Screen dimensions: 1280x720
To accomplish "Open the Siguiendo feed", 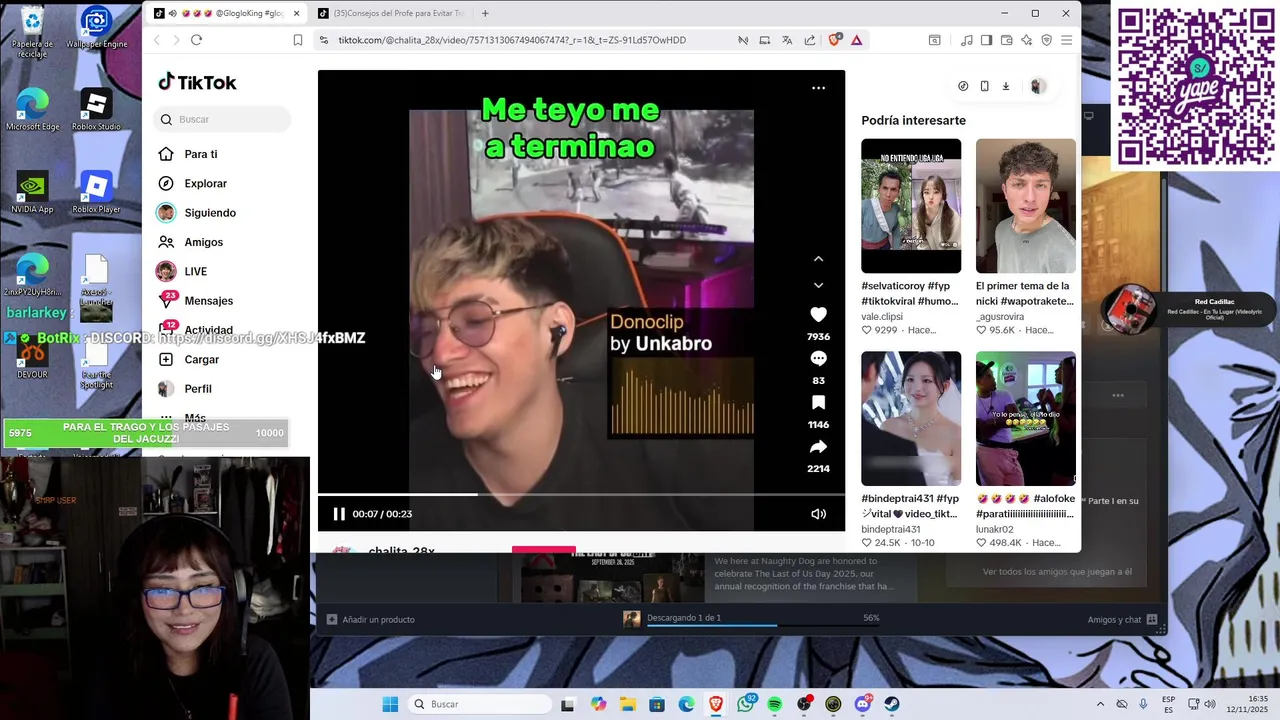I will point(209,212).
